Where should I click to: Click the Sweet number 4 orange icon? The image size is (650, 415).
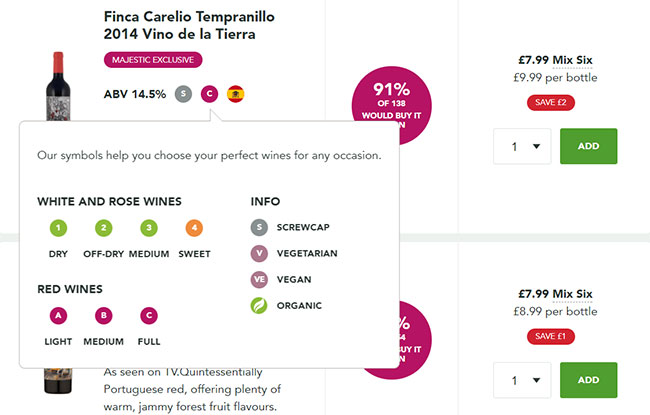pos(194,228)
